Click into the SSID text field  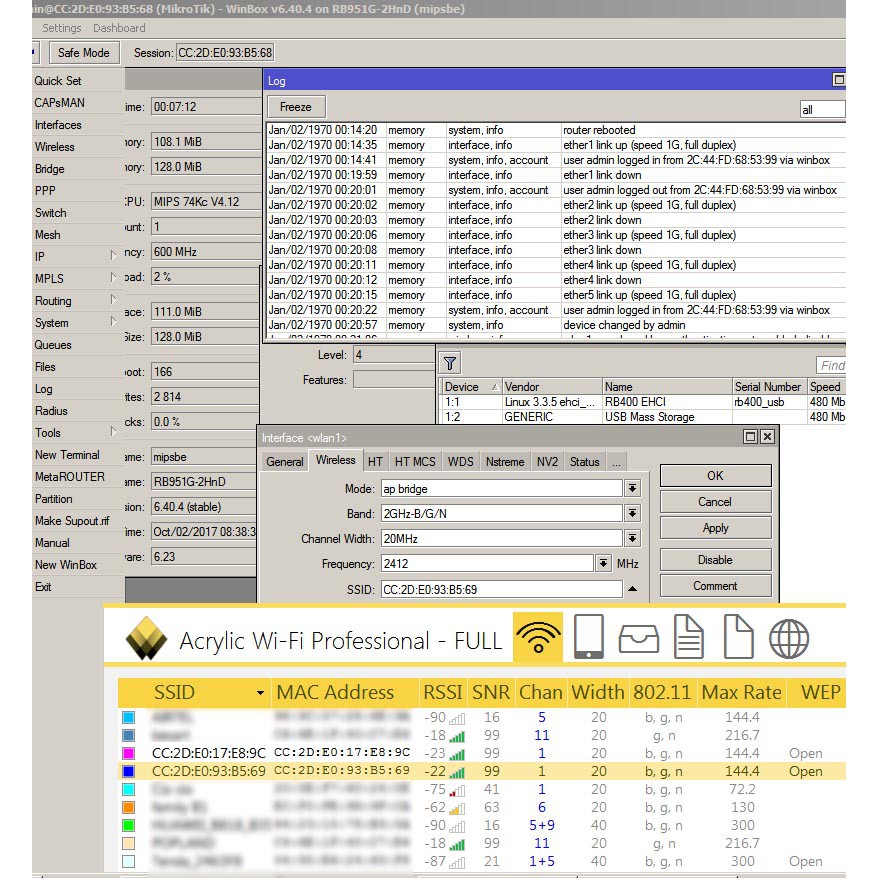[500, 590]
